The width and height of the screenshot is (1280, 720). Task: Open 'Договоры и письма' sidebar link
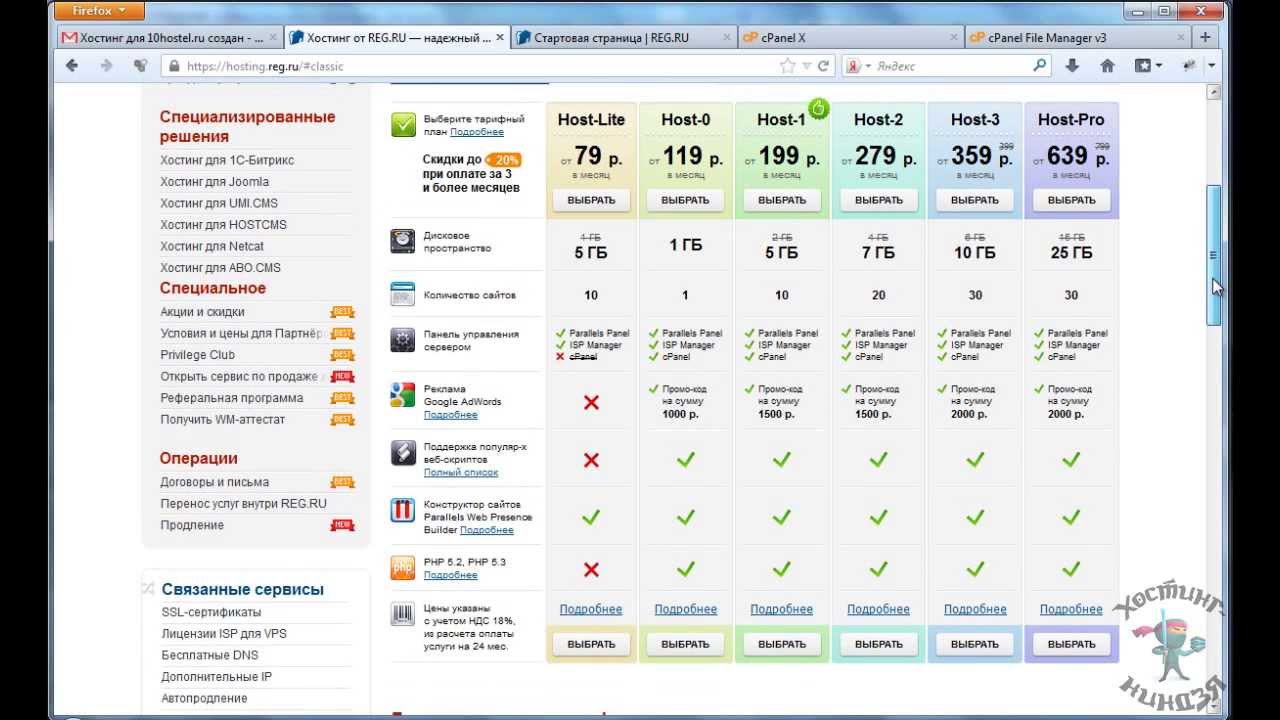click(214, 482)
